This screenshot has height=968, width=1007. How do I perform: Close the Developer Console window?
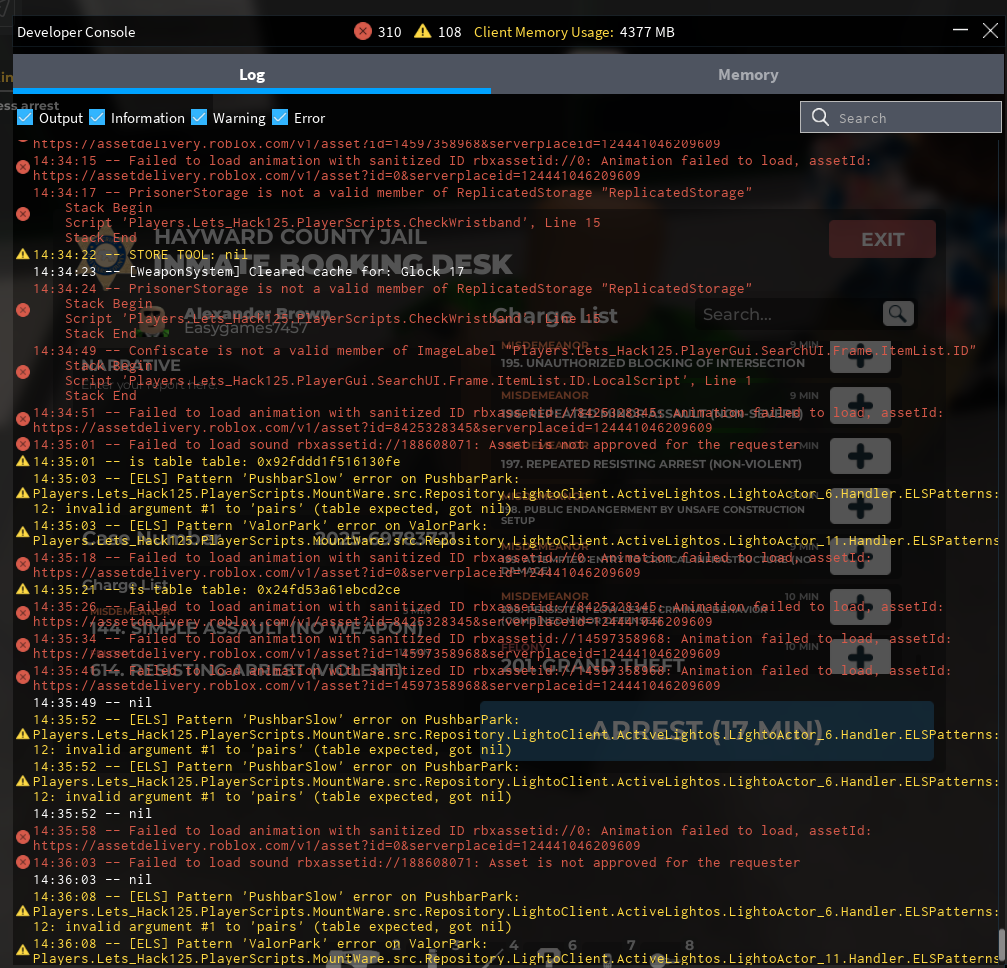pyautogui.click(x=989, y=32)
